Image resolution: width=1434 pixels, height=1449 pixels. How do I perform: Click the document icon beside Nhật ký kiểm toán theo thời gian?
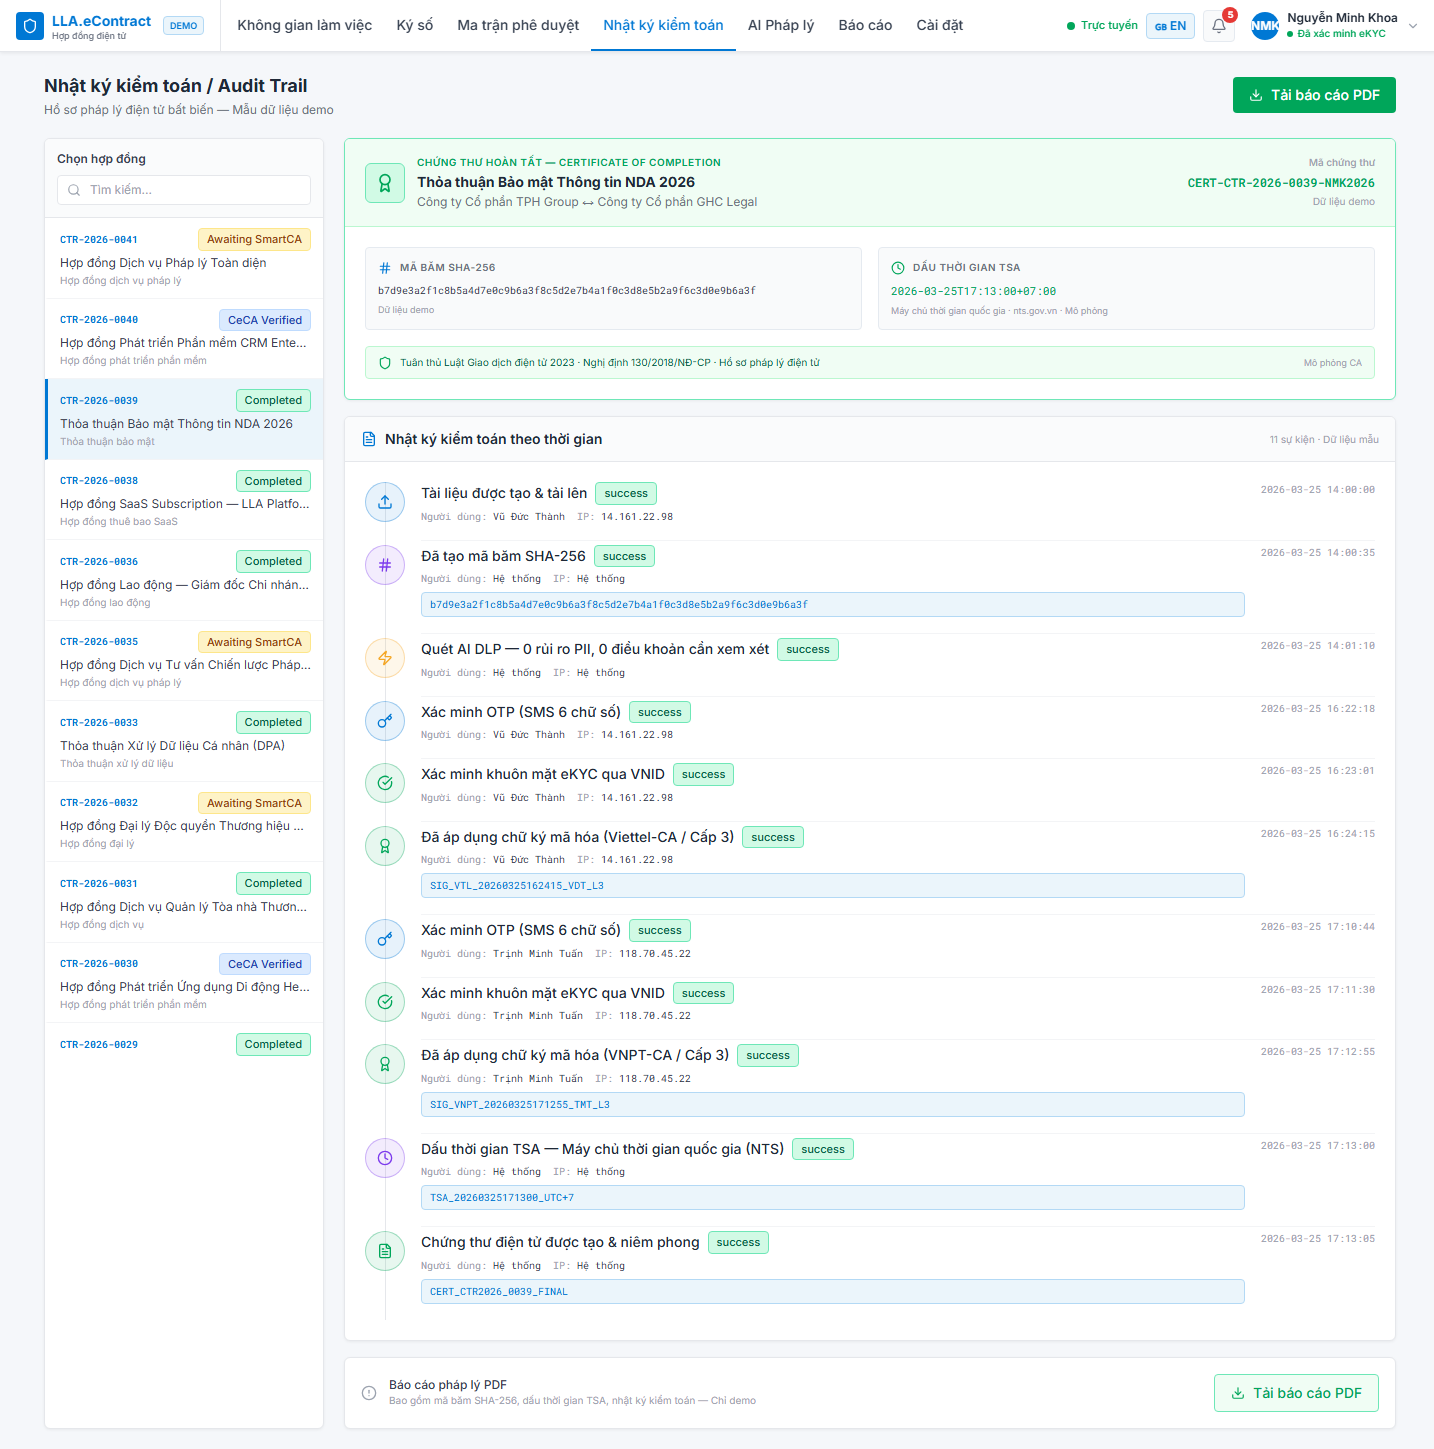(369, 439)
